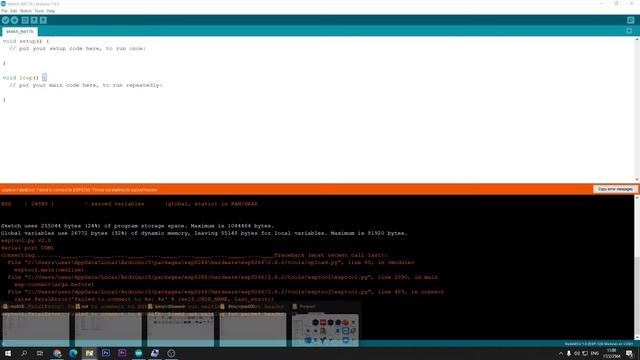Click the third taskbar preview thumbnail

pyautogui.click(x=180, y=329)
